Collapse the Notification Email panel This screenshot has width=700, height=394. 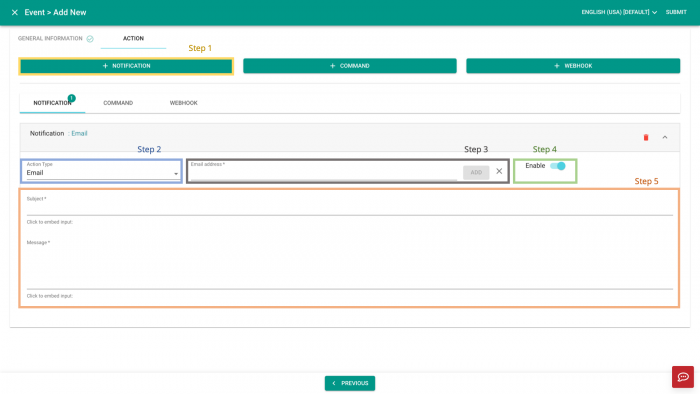click(665, 137)
